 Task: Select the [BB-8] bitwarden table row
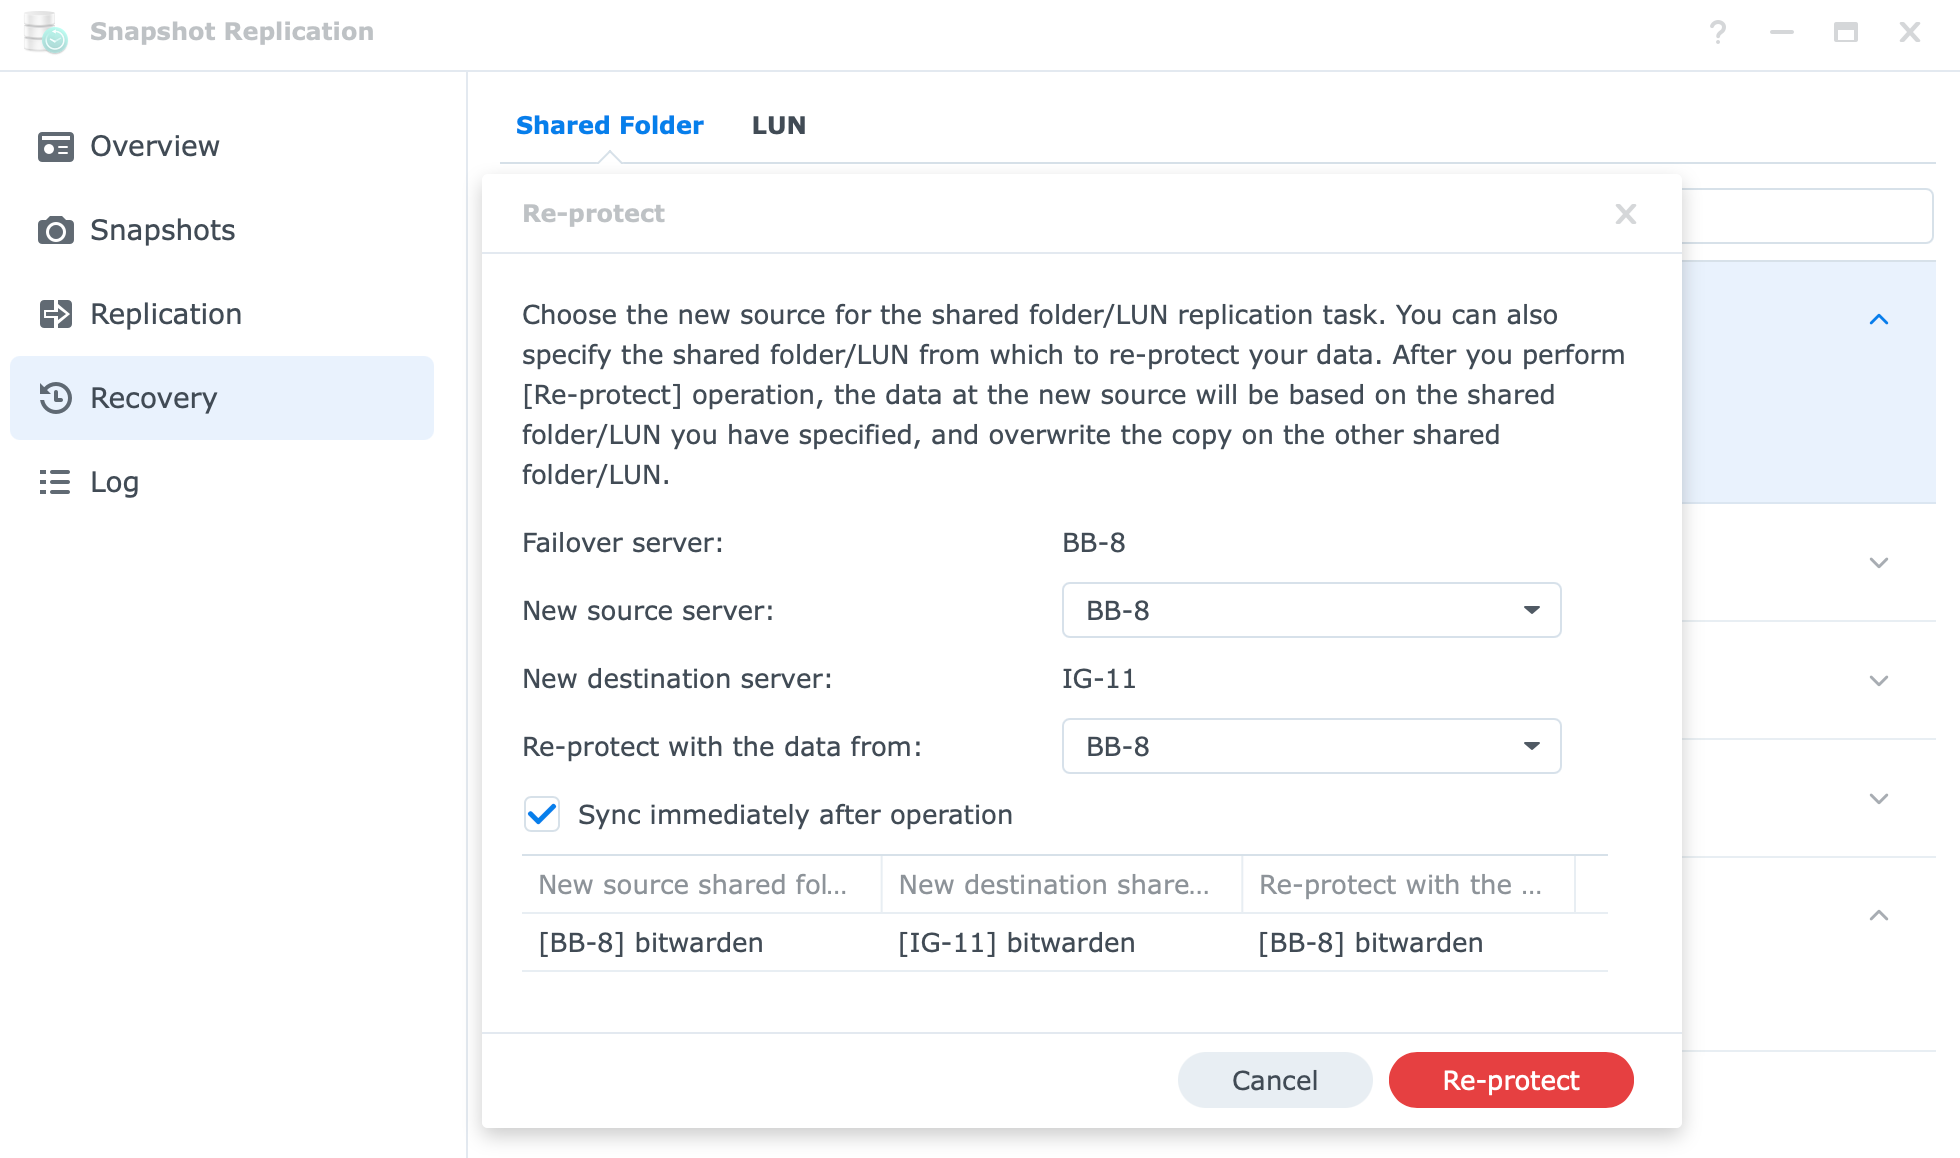tap(1065, 943)
